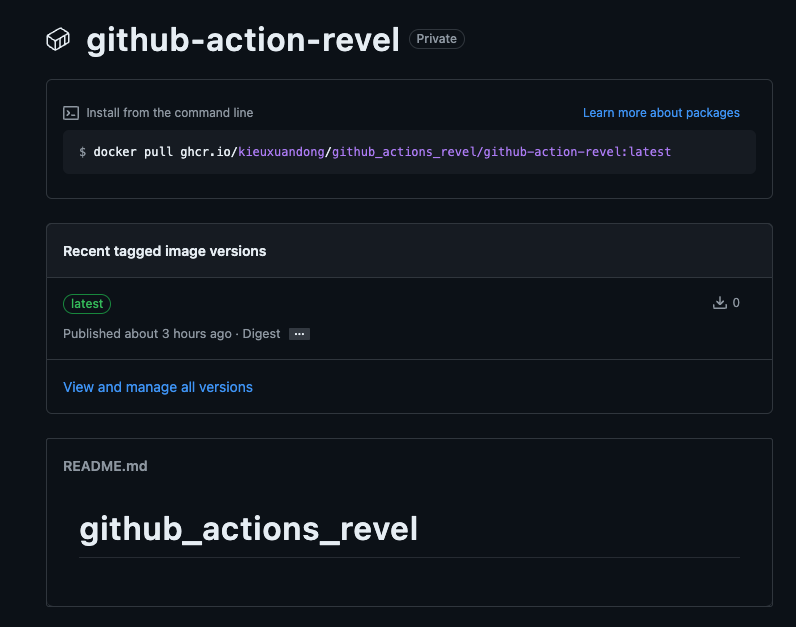The image size is (796, 627).
Task: Open Learn more about packages link
Action: [661, 113]
